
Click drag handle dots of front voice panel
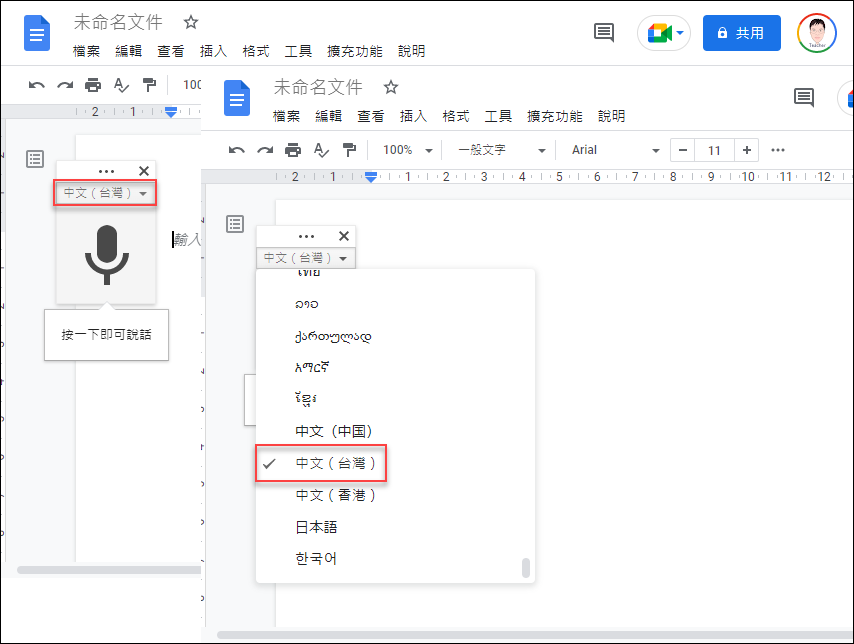point(307,236)
